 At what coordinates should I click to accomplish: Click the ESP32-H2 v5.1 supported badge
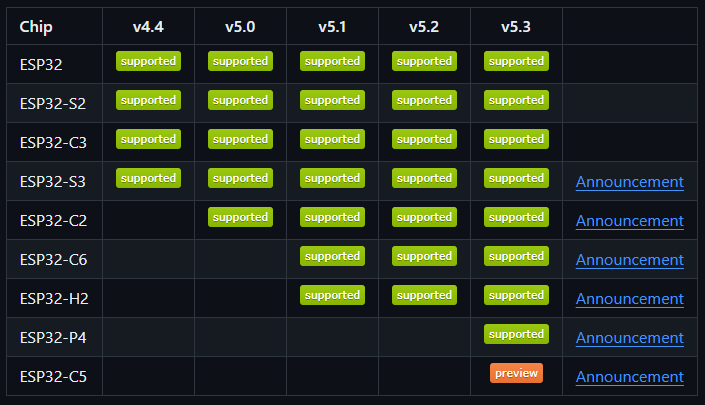(332, 295)
